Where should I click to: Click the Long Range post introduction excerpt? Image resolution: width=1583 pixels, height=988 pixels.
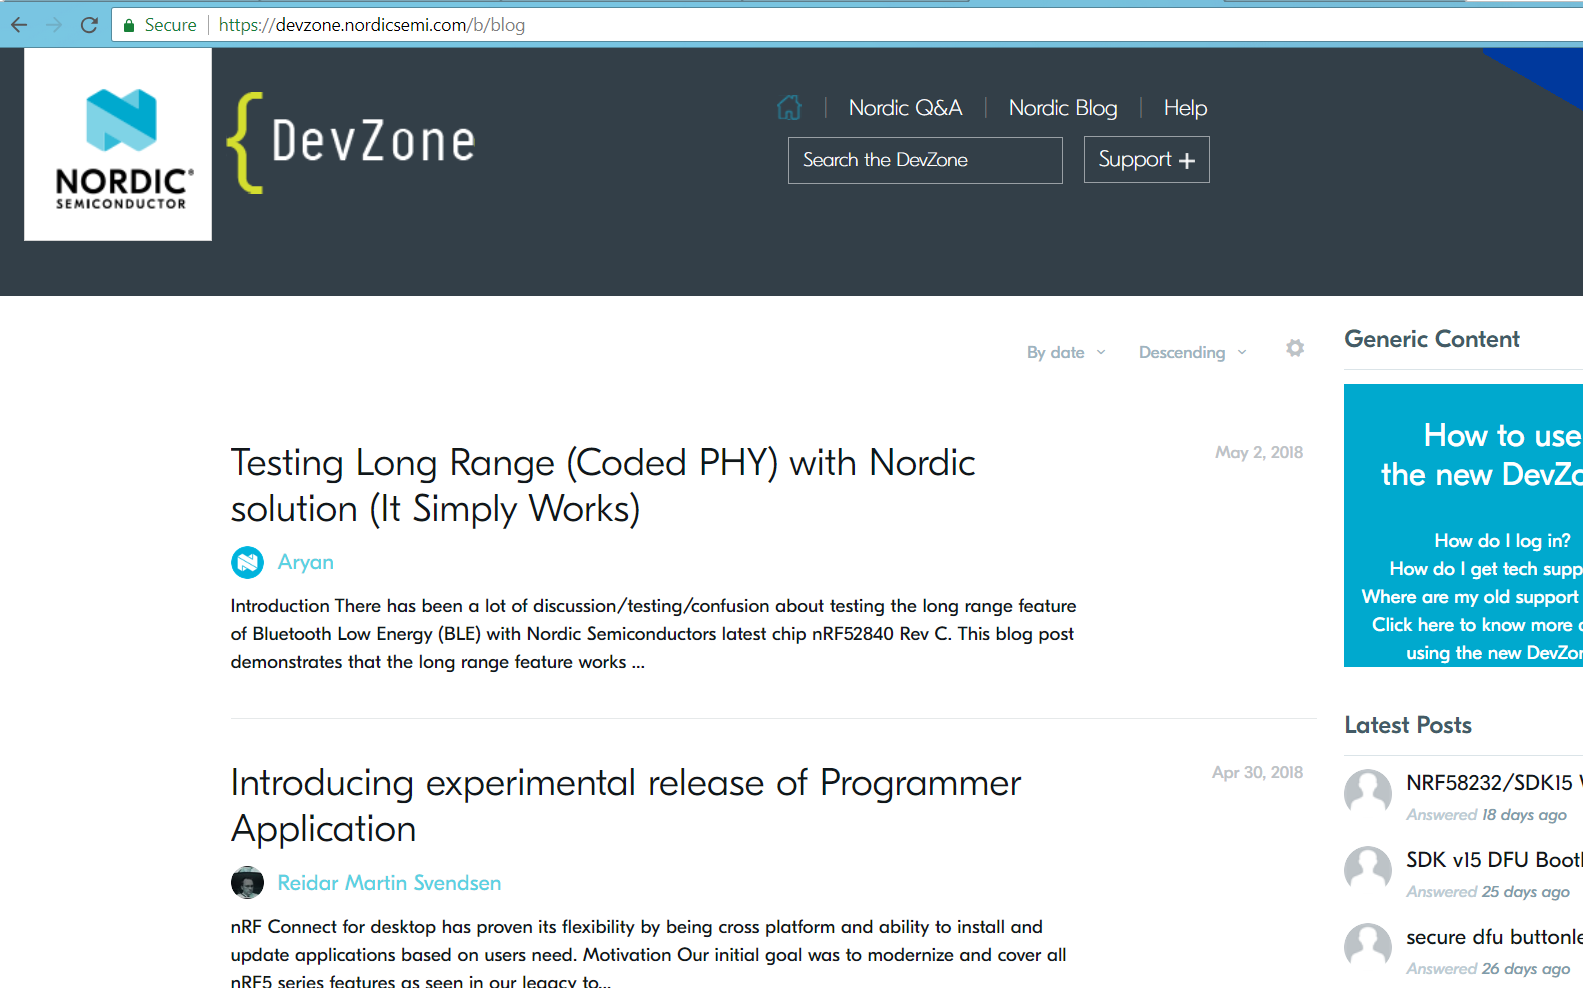coord(654,634)
